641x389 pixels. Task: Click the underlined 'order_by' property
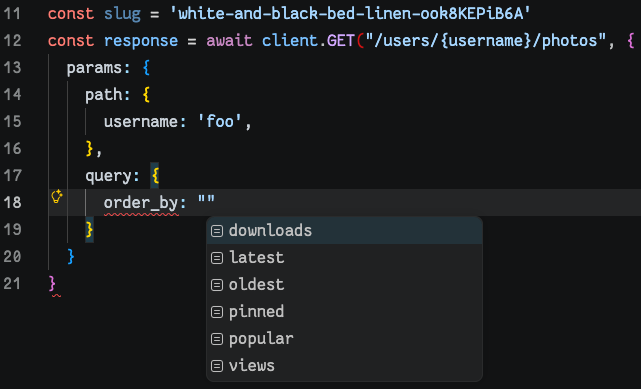tap(141, 203)
